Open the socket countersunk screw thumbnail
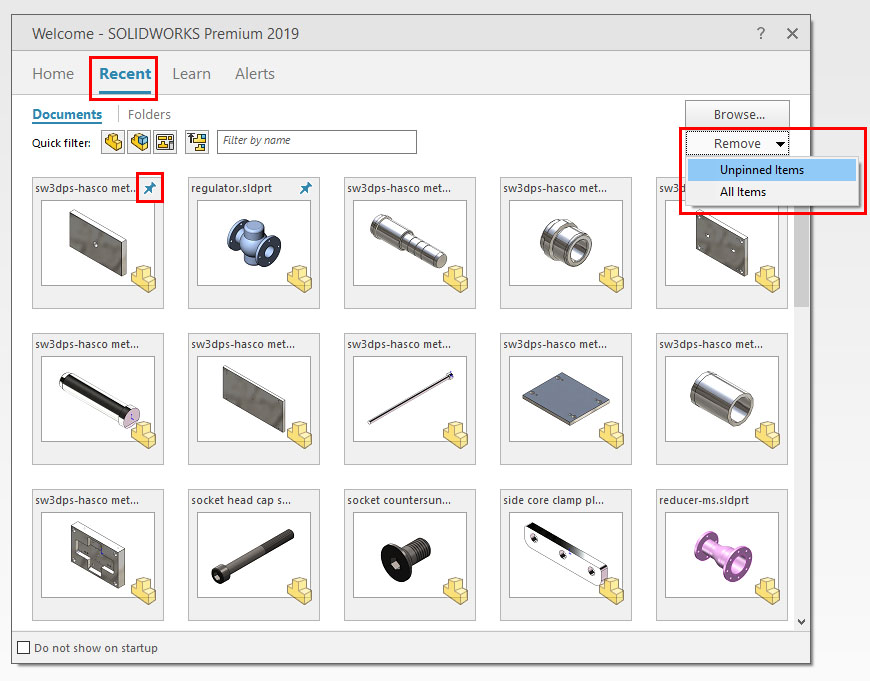This screenshot has height=681, width=870. click(409, 555)
